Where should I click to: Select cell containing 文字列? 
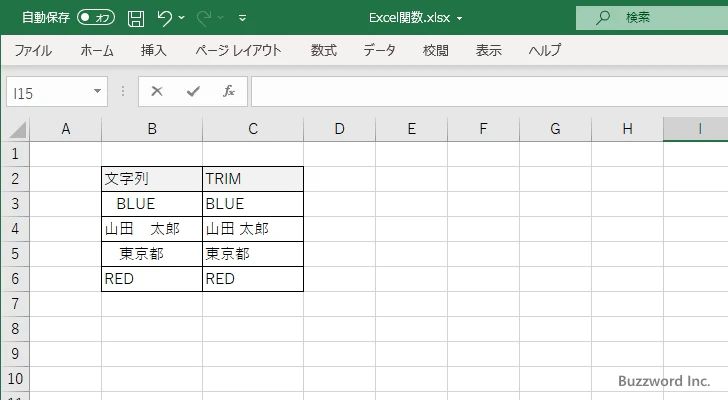152,179
